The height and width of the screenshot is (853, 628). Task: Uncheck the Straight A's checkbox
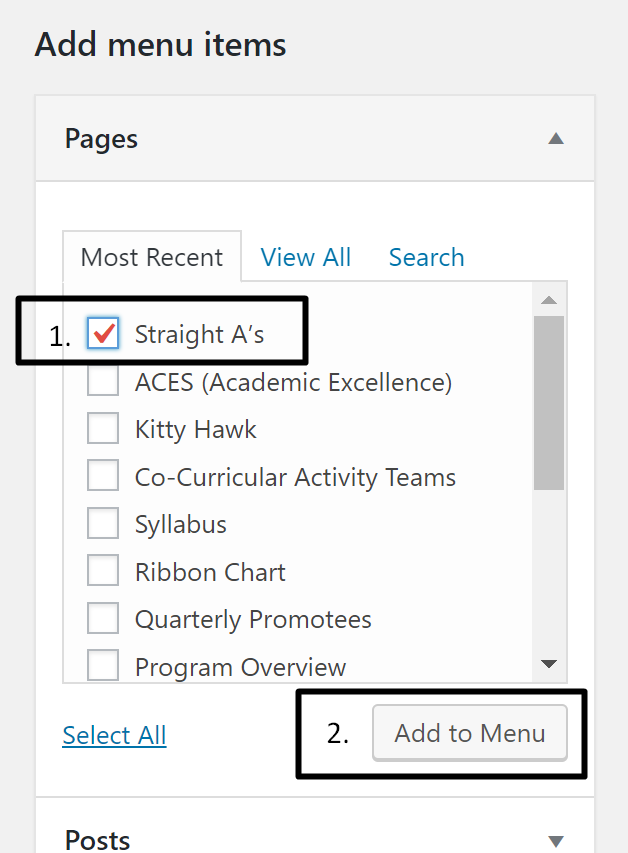click(x=103, y=334)
